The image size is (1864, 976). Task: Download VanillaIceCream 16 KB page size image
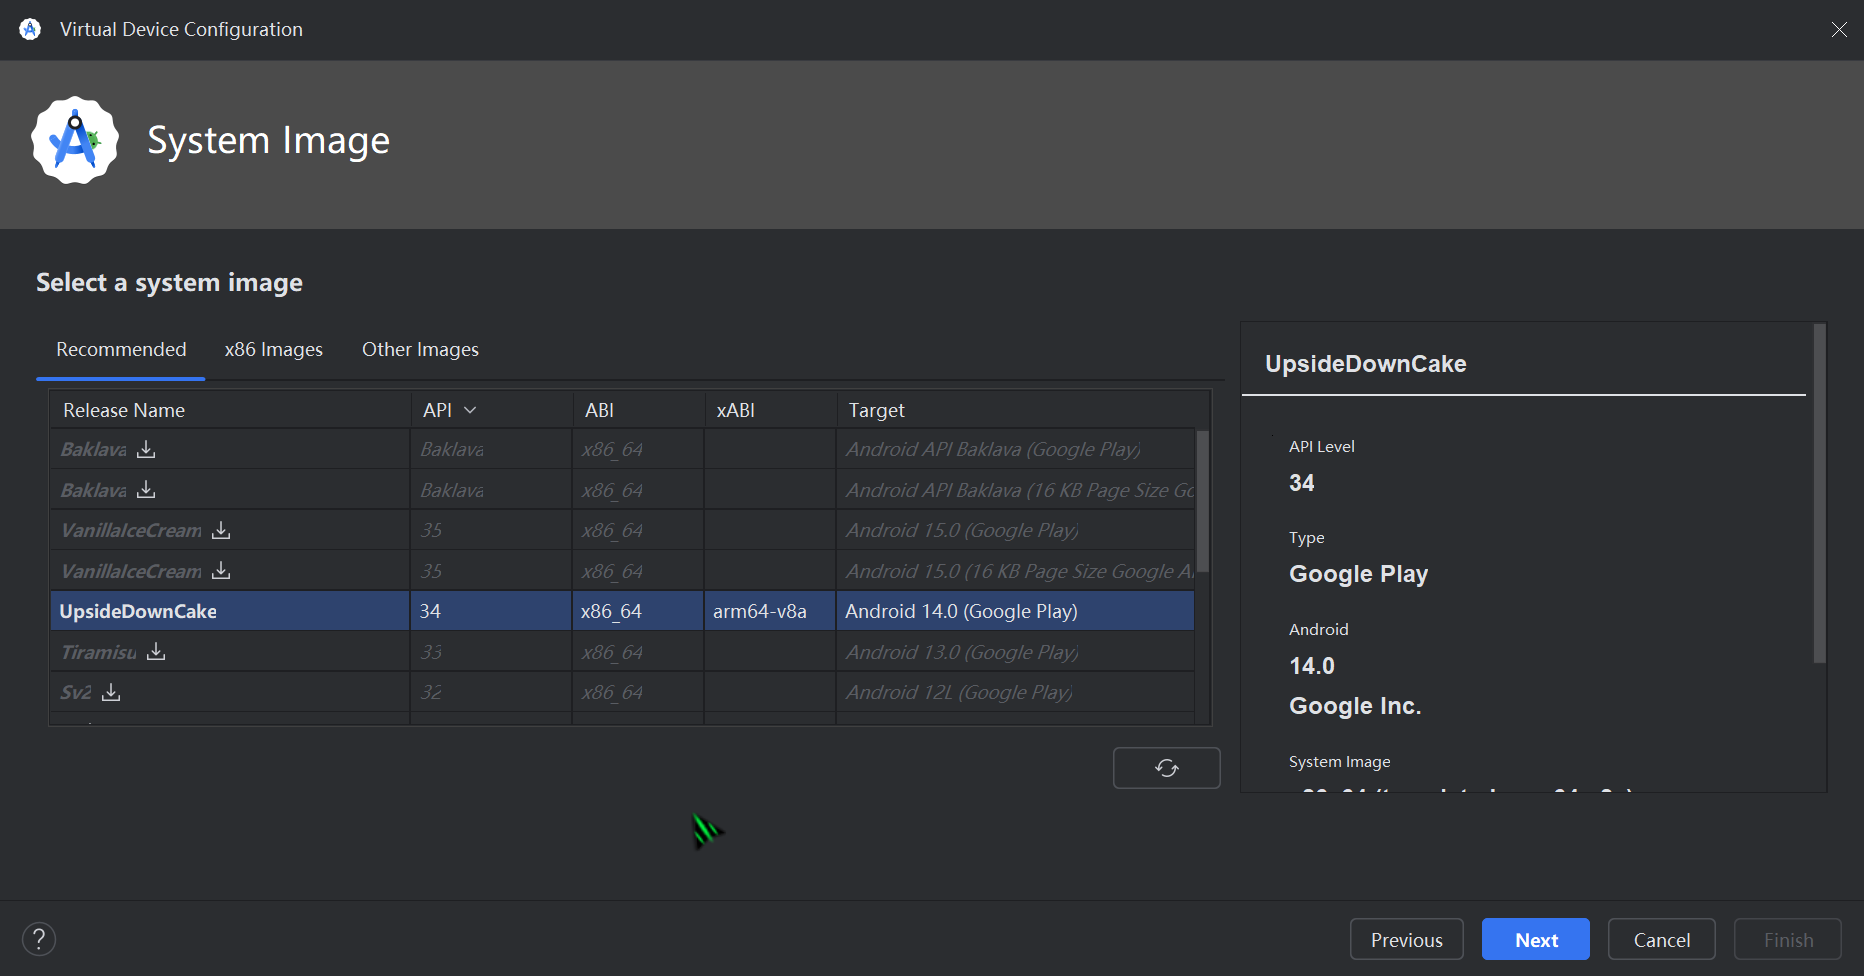pos(221,571)
